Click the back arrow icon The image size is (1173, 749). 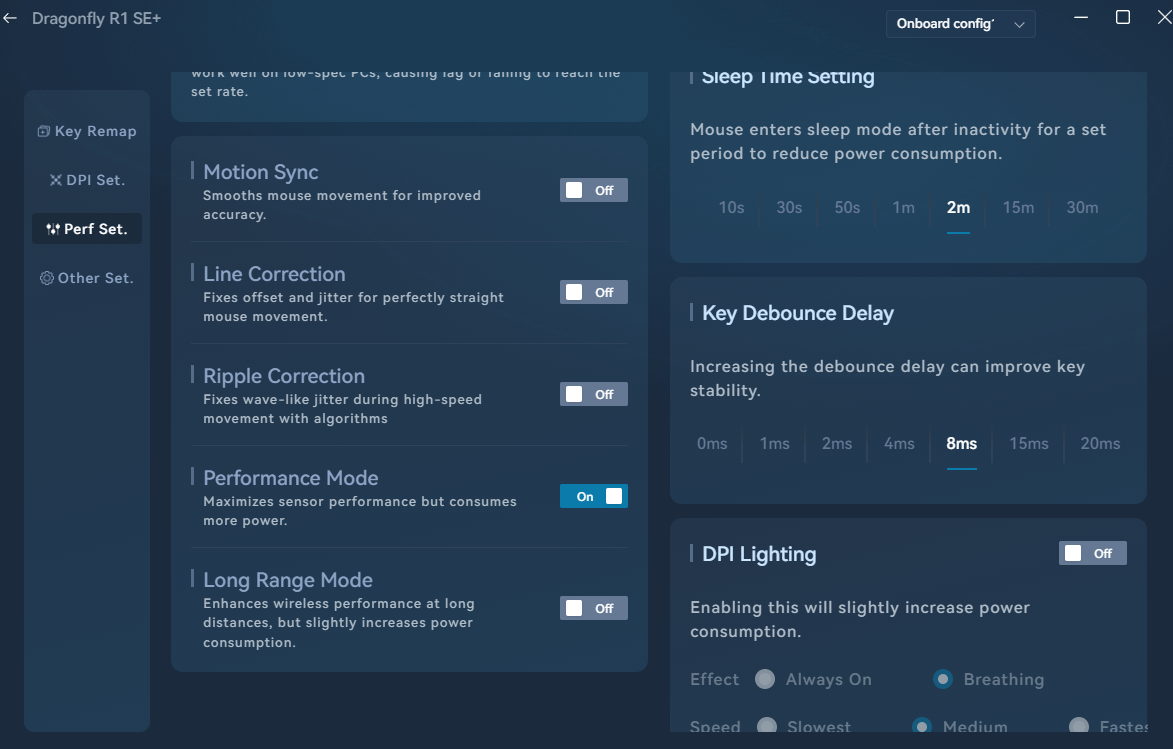click(11, 19)
